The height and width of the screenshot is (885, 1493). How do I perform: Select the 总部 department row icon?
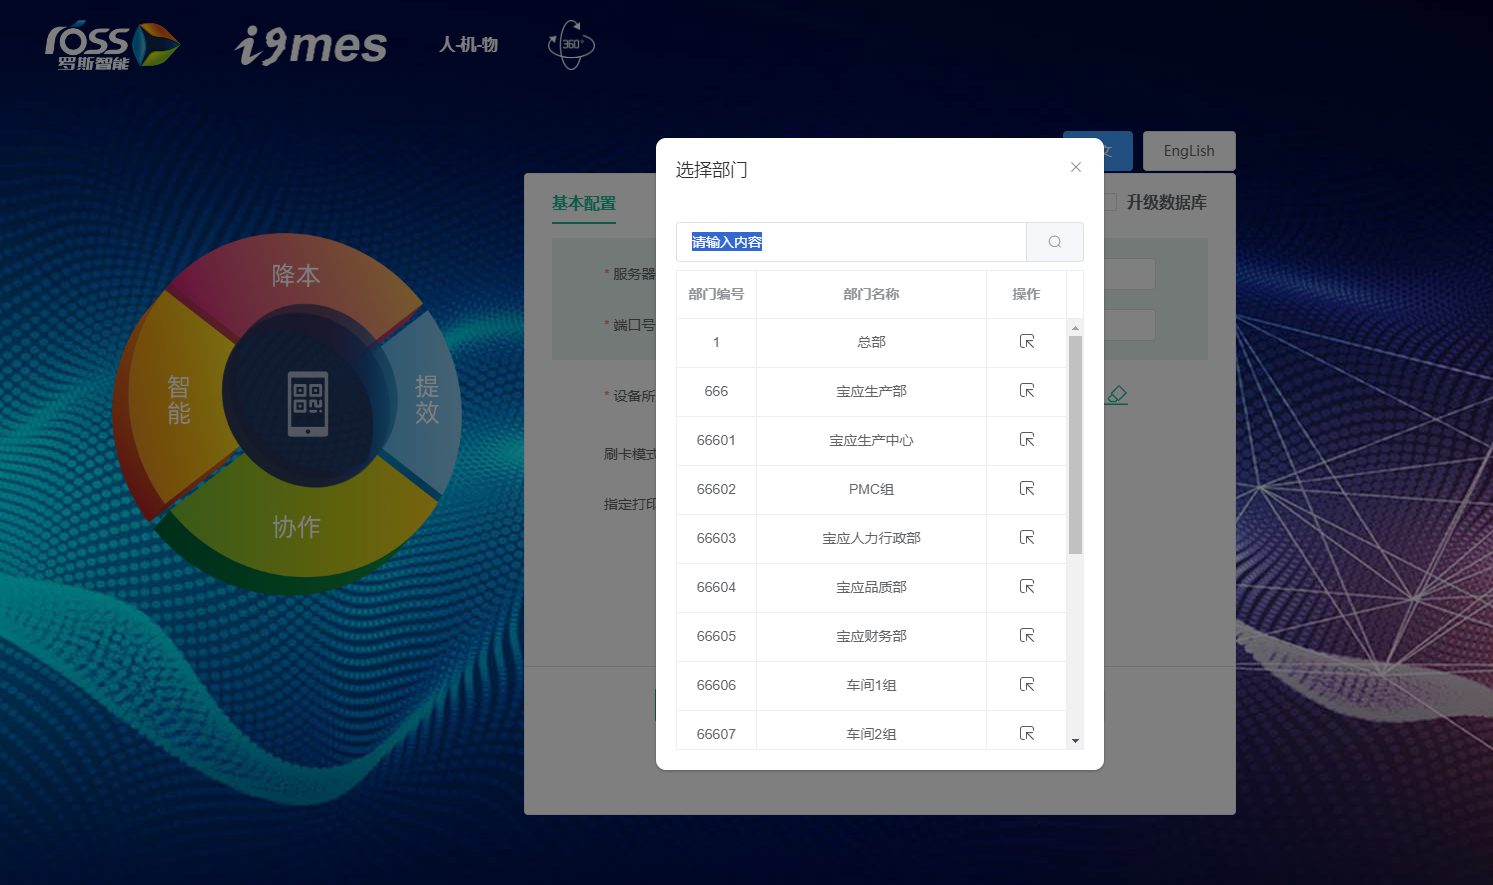[x=1026, y=342]
